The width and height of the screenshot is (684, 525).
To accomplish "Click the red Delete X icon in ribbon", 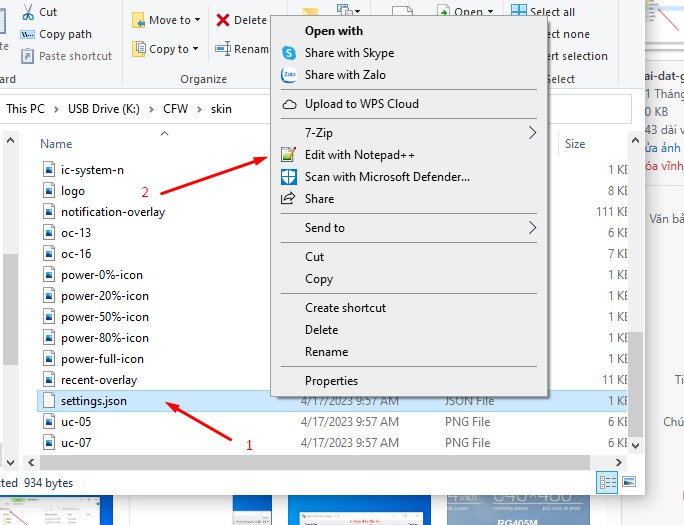I will pyautogui.click(x=222, y=20).
